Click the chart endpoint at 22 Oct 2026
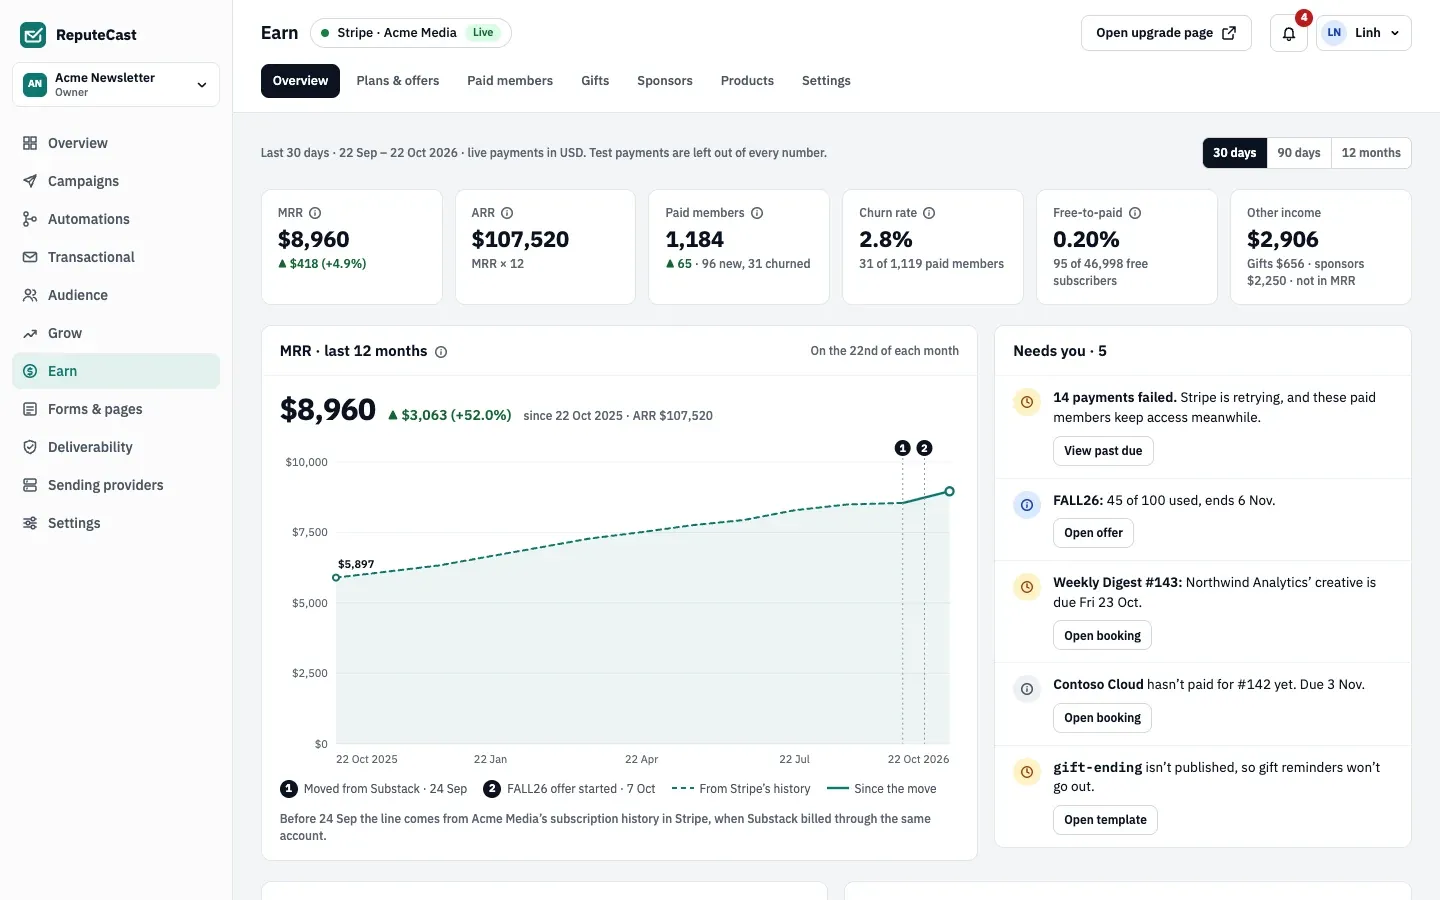This screenshot has width=1440, height=900. click(950, 491)
